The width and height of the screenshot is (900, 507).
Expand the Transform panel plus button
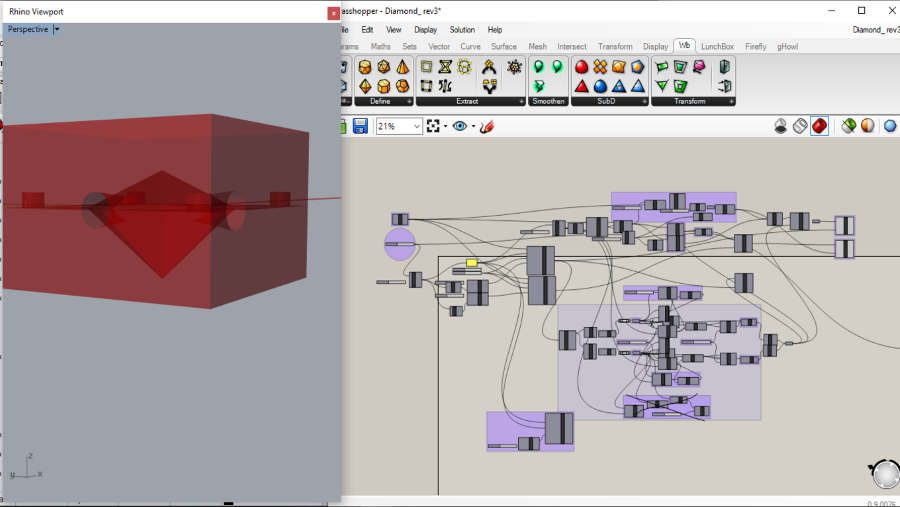pyautogui.click(x=731, y=102)
